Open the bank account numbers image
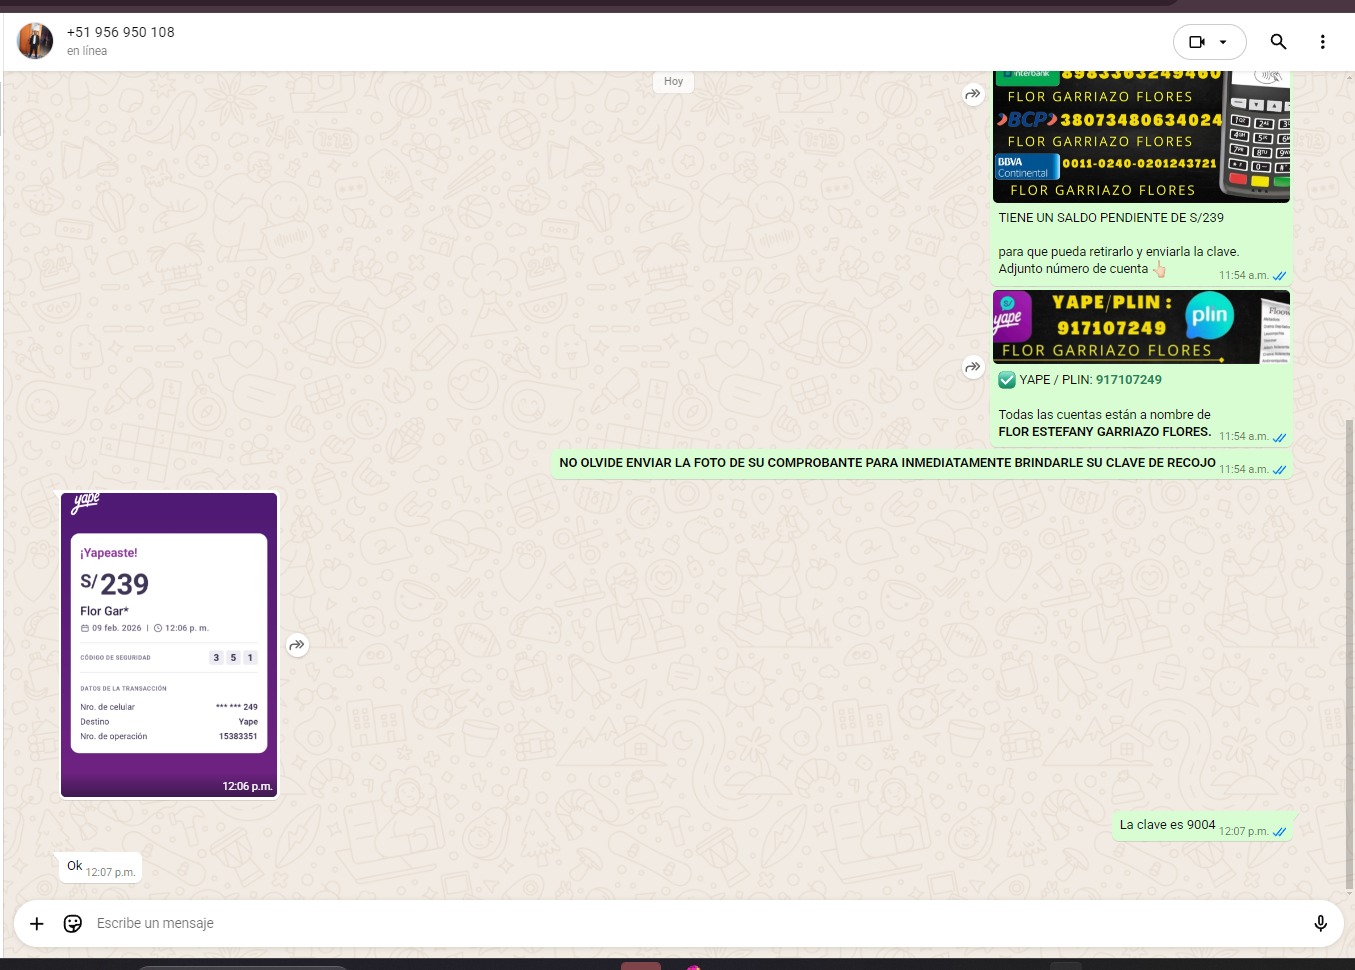The image size is (1355, 970). click(x=1140, y=136)
